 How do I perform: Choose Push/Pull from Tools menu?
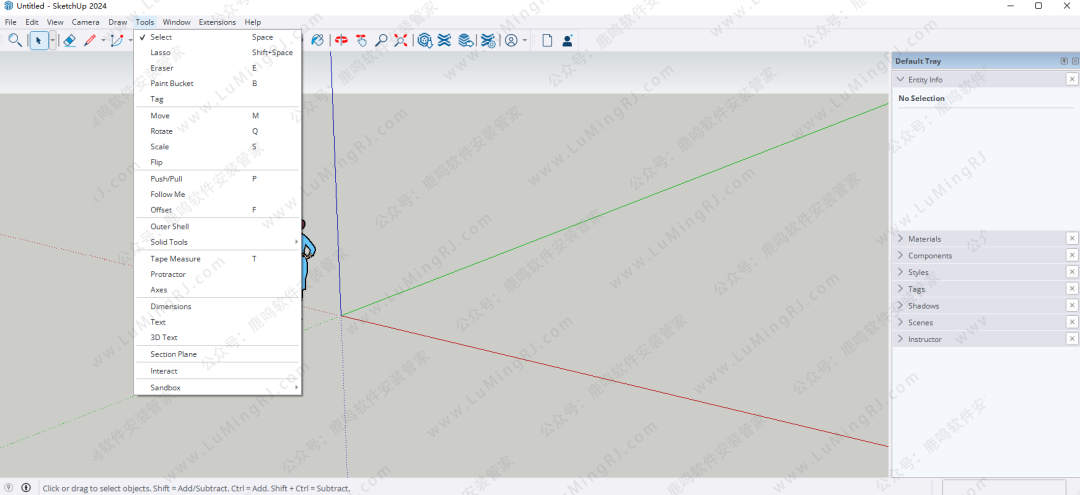click(167, 178)
